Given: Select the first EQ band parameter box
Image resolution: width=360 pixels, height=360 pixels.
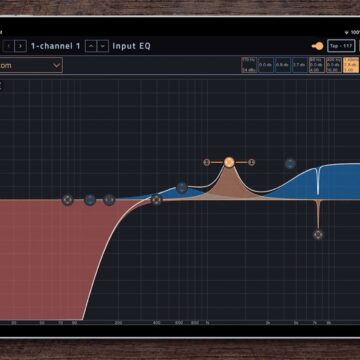Looking at the screenshot, I should [249, 65].
